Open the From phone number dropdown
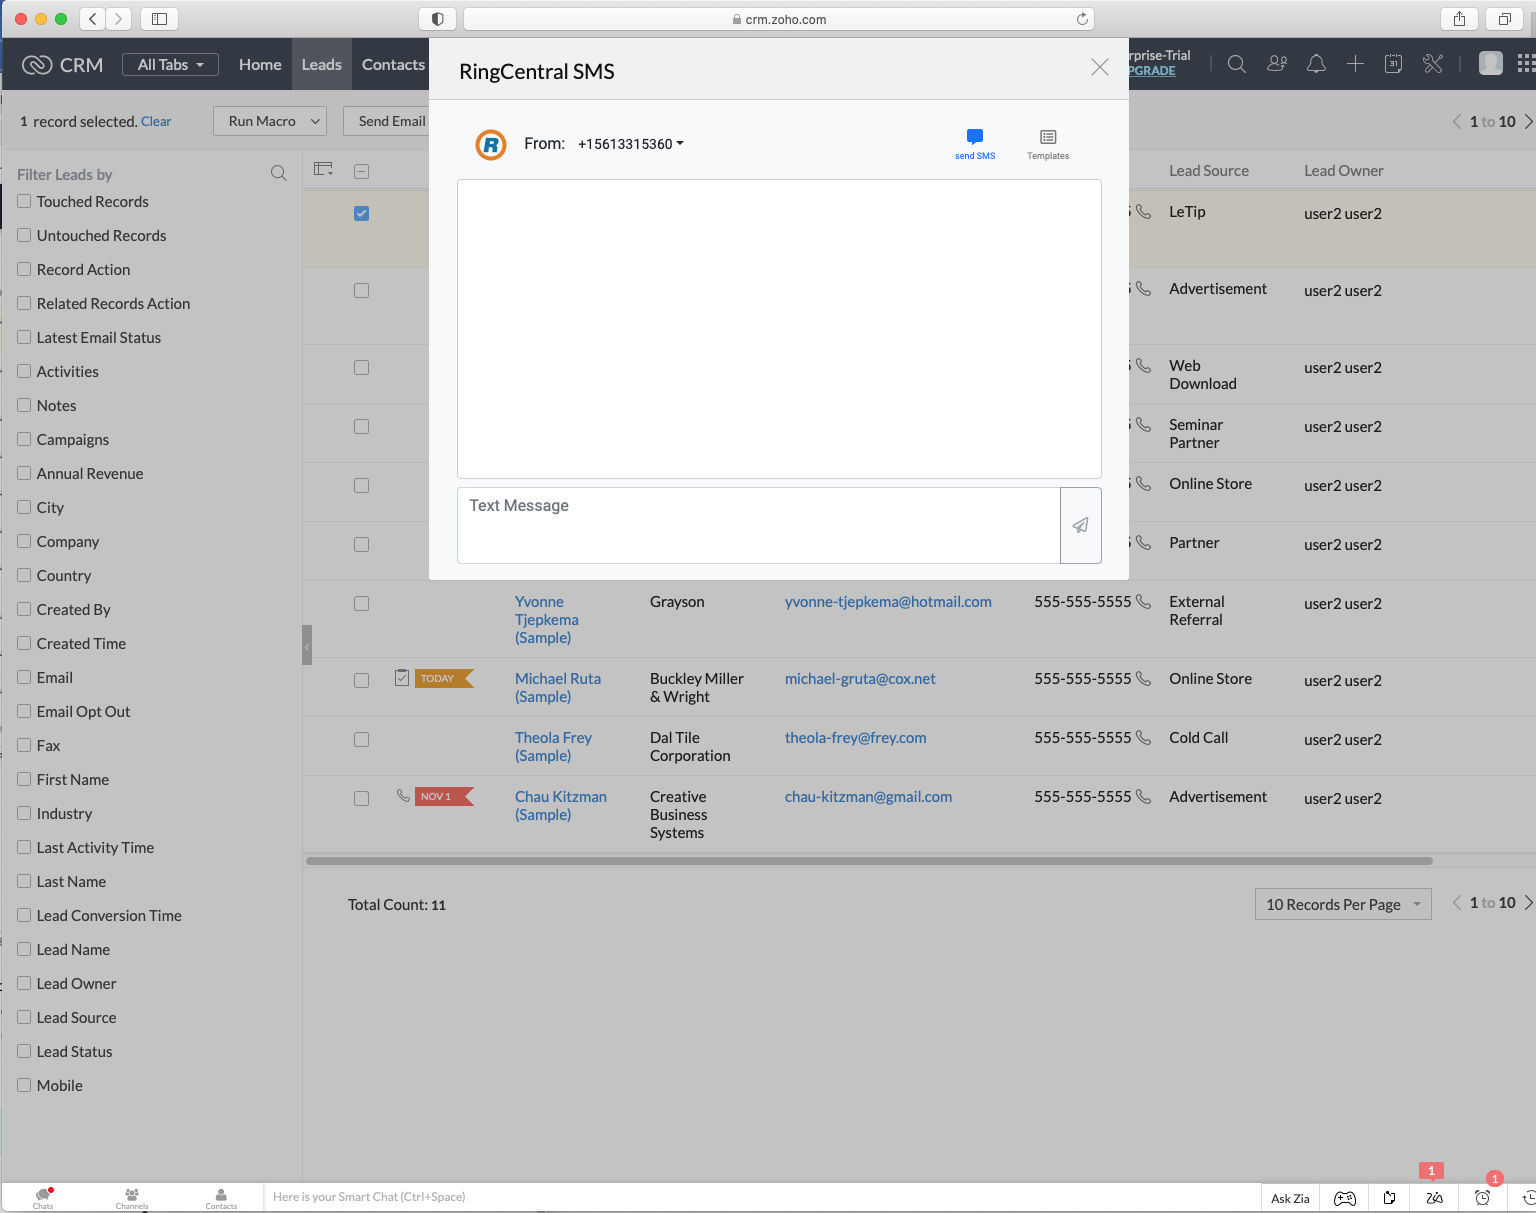Screen dimensions: 1536x1213 pos(630,143)
